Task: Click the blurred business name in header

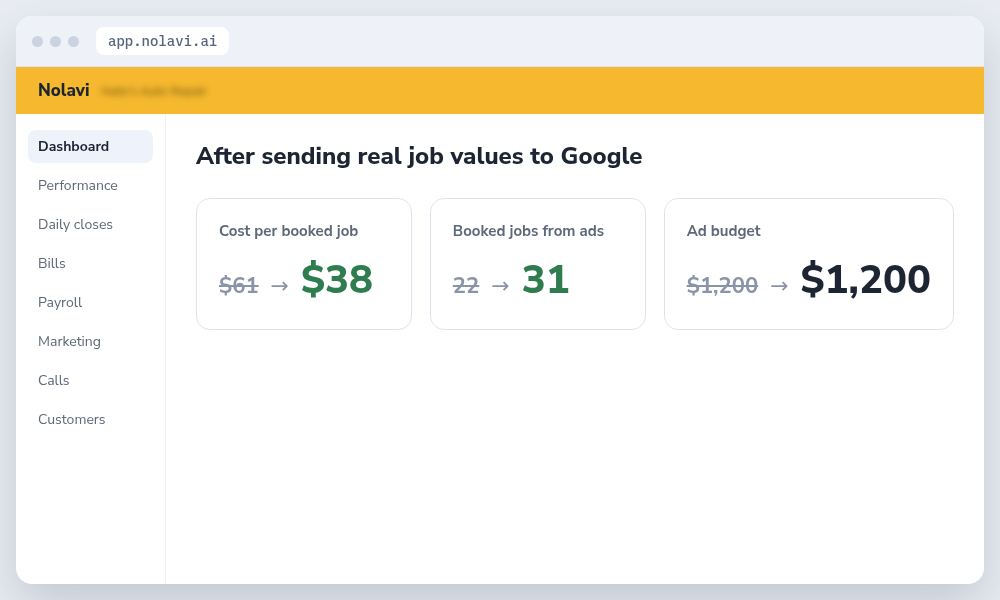Action: [x=153, y=91]
